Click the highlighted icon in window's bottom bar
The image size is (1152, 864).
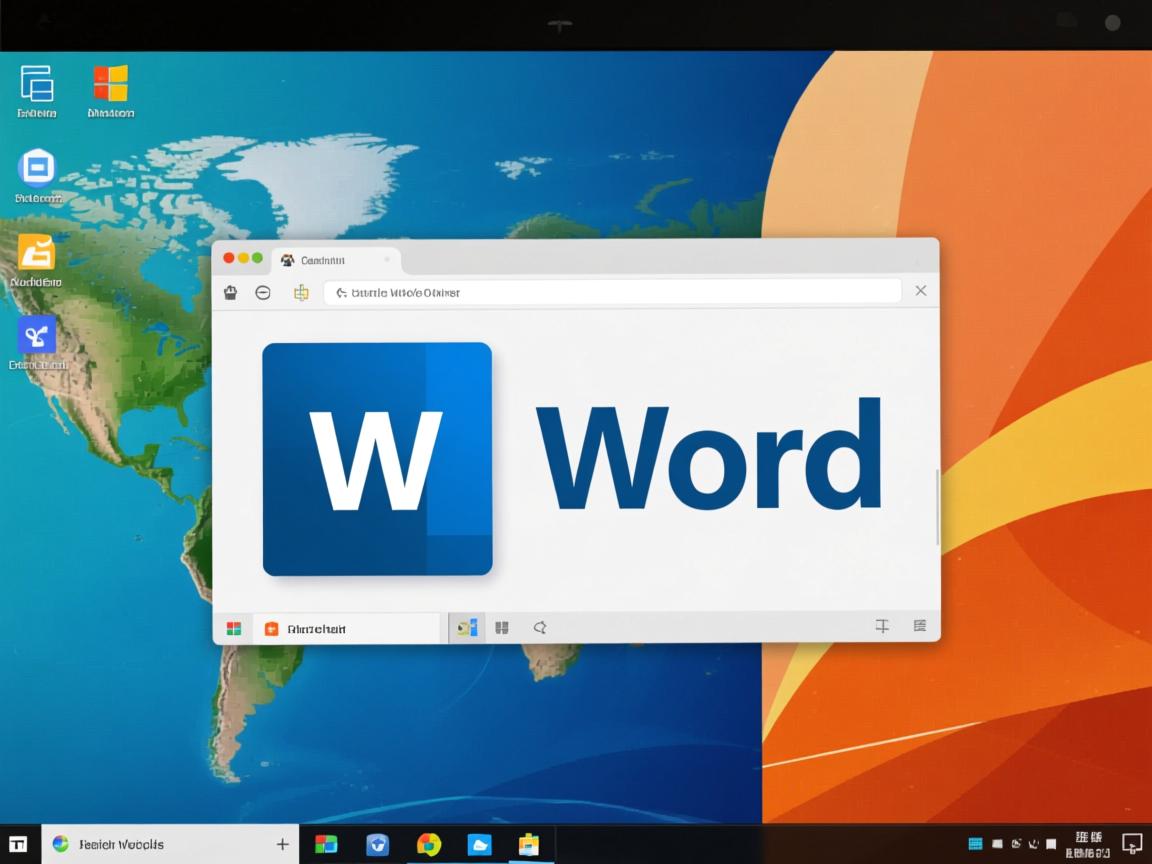tap(466, 628)
